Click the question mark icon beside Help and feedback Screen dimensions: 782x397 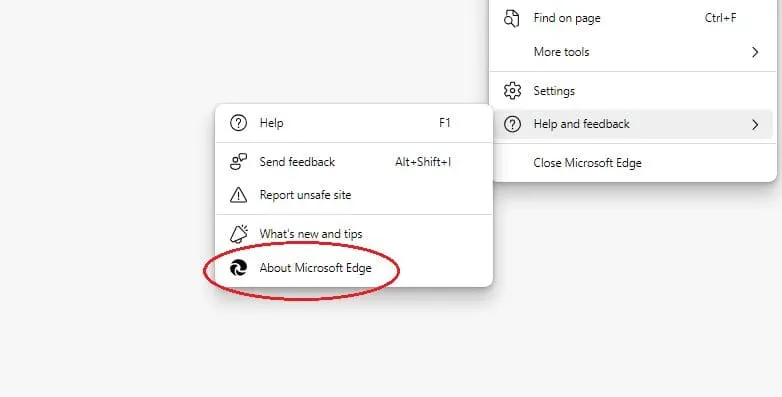tap(512, 124)
